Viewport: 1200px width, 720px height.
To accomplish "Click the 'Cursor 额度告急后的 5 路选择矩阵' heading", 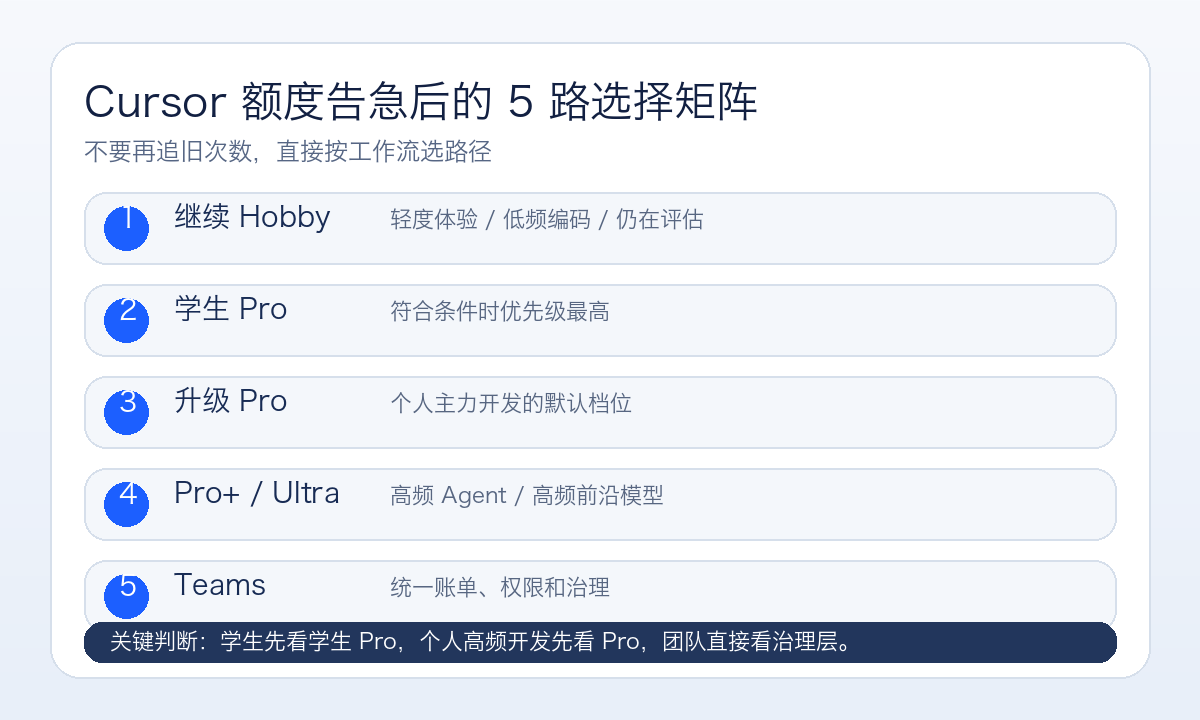I will 421,102.
